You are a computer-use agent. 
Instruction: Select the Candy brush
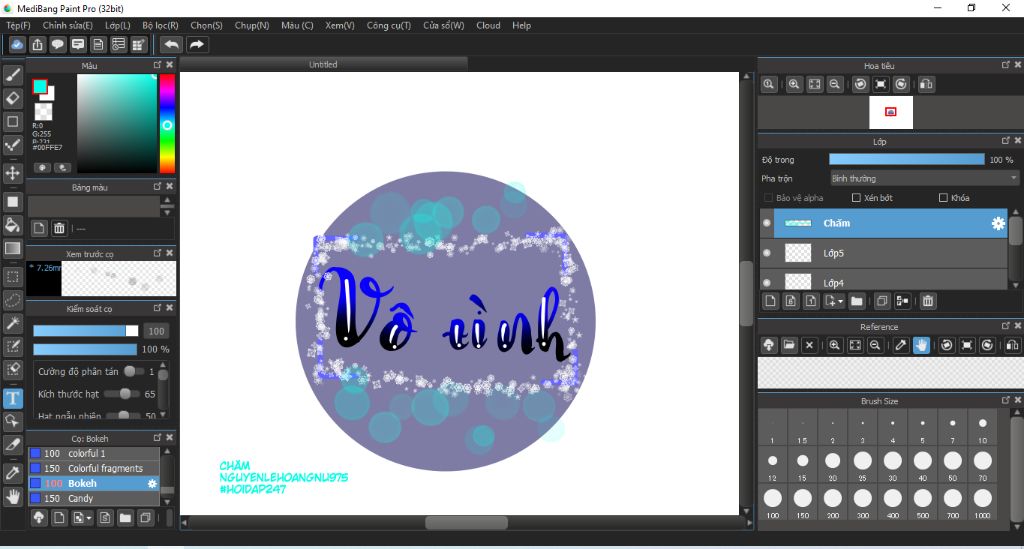click(94, 498)
